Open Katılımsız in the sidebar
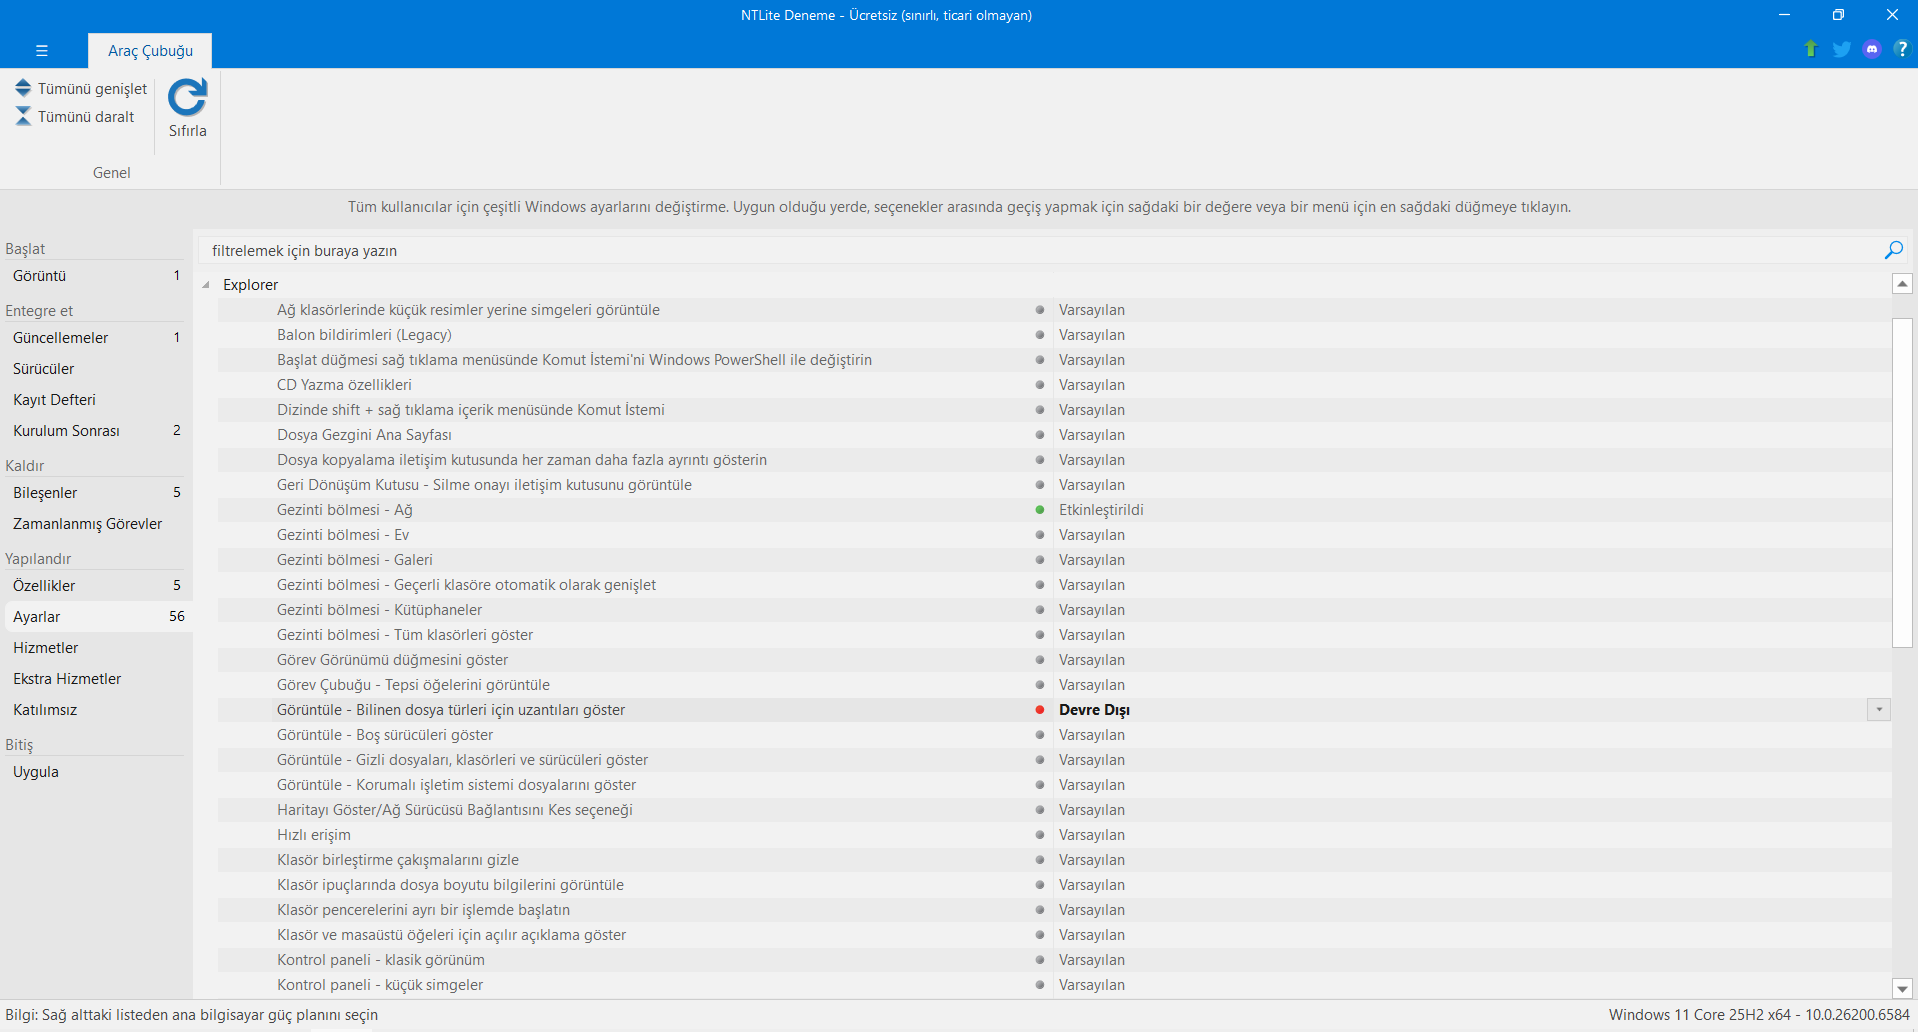The width and height of the screenshot is (1918, 1032). (96, 710)
